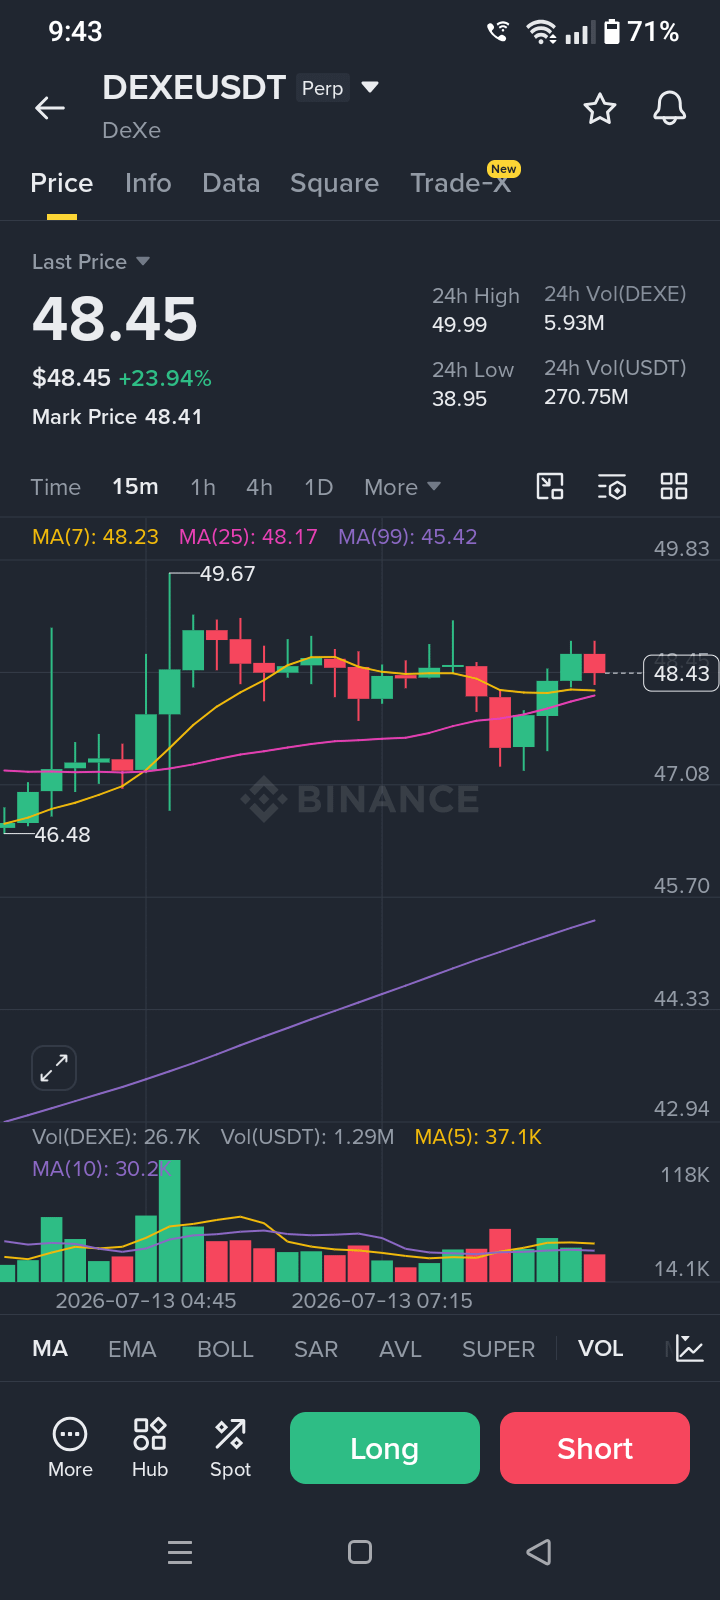Open chart indicator settings icon
Image resolution: width=720 pixels, height=1600 pixels.
[x=612, y=487]
